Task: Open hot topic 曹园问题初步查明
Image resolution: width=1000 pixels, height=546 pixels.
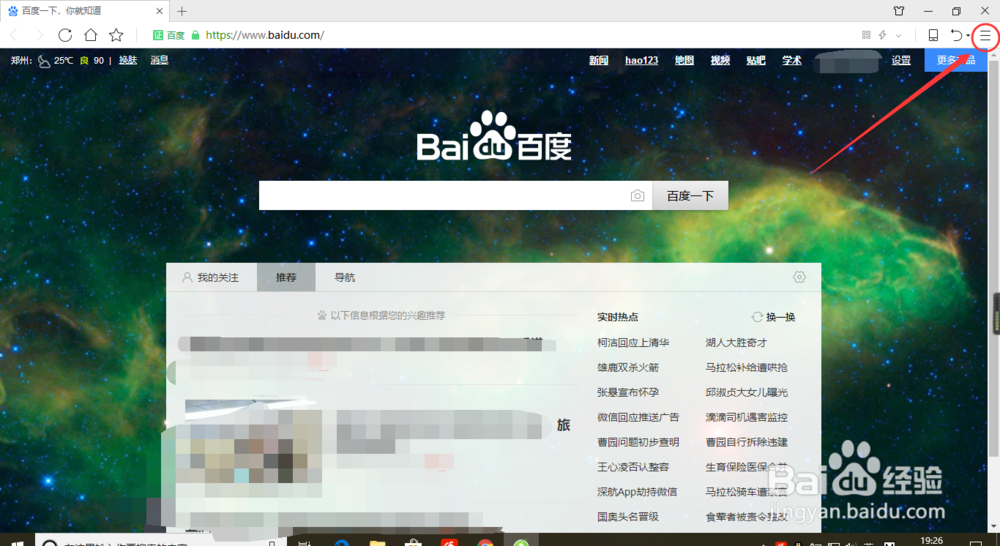Action: tap(638, 442)
